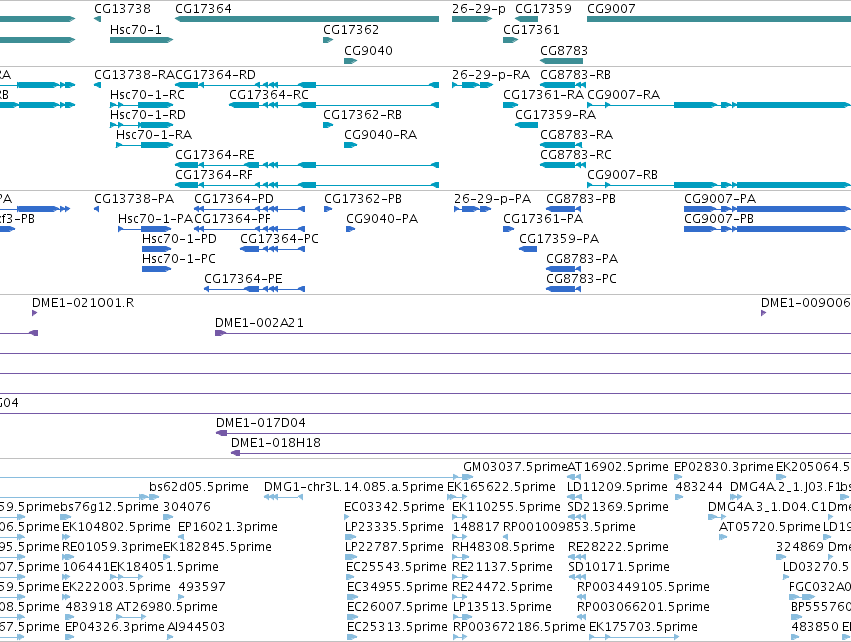The image size is (851, 642).
Task: Select the 26-29-p gene label
Action: point(478,9)
